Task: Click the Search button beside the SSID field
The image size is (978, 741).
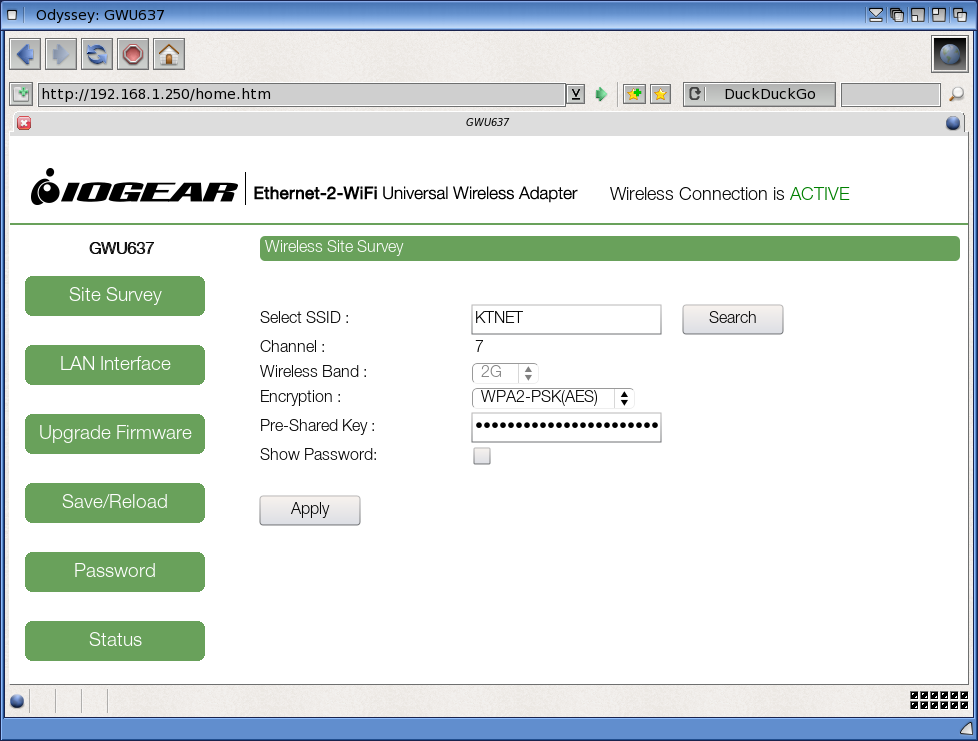Action: coord(733,319)
